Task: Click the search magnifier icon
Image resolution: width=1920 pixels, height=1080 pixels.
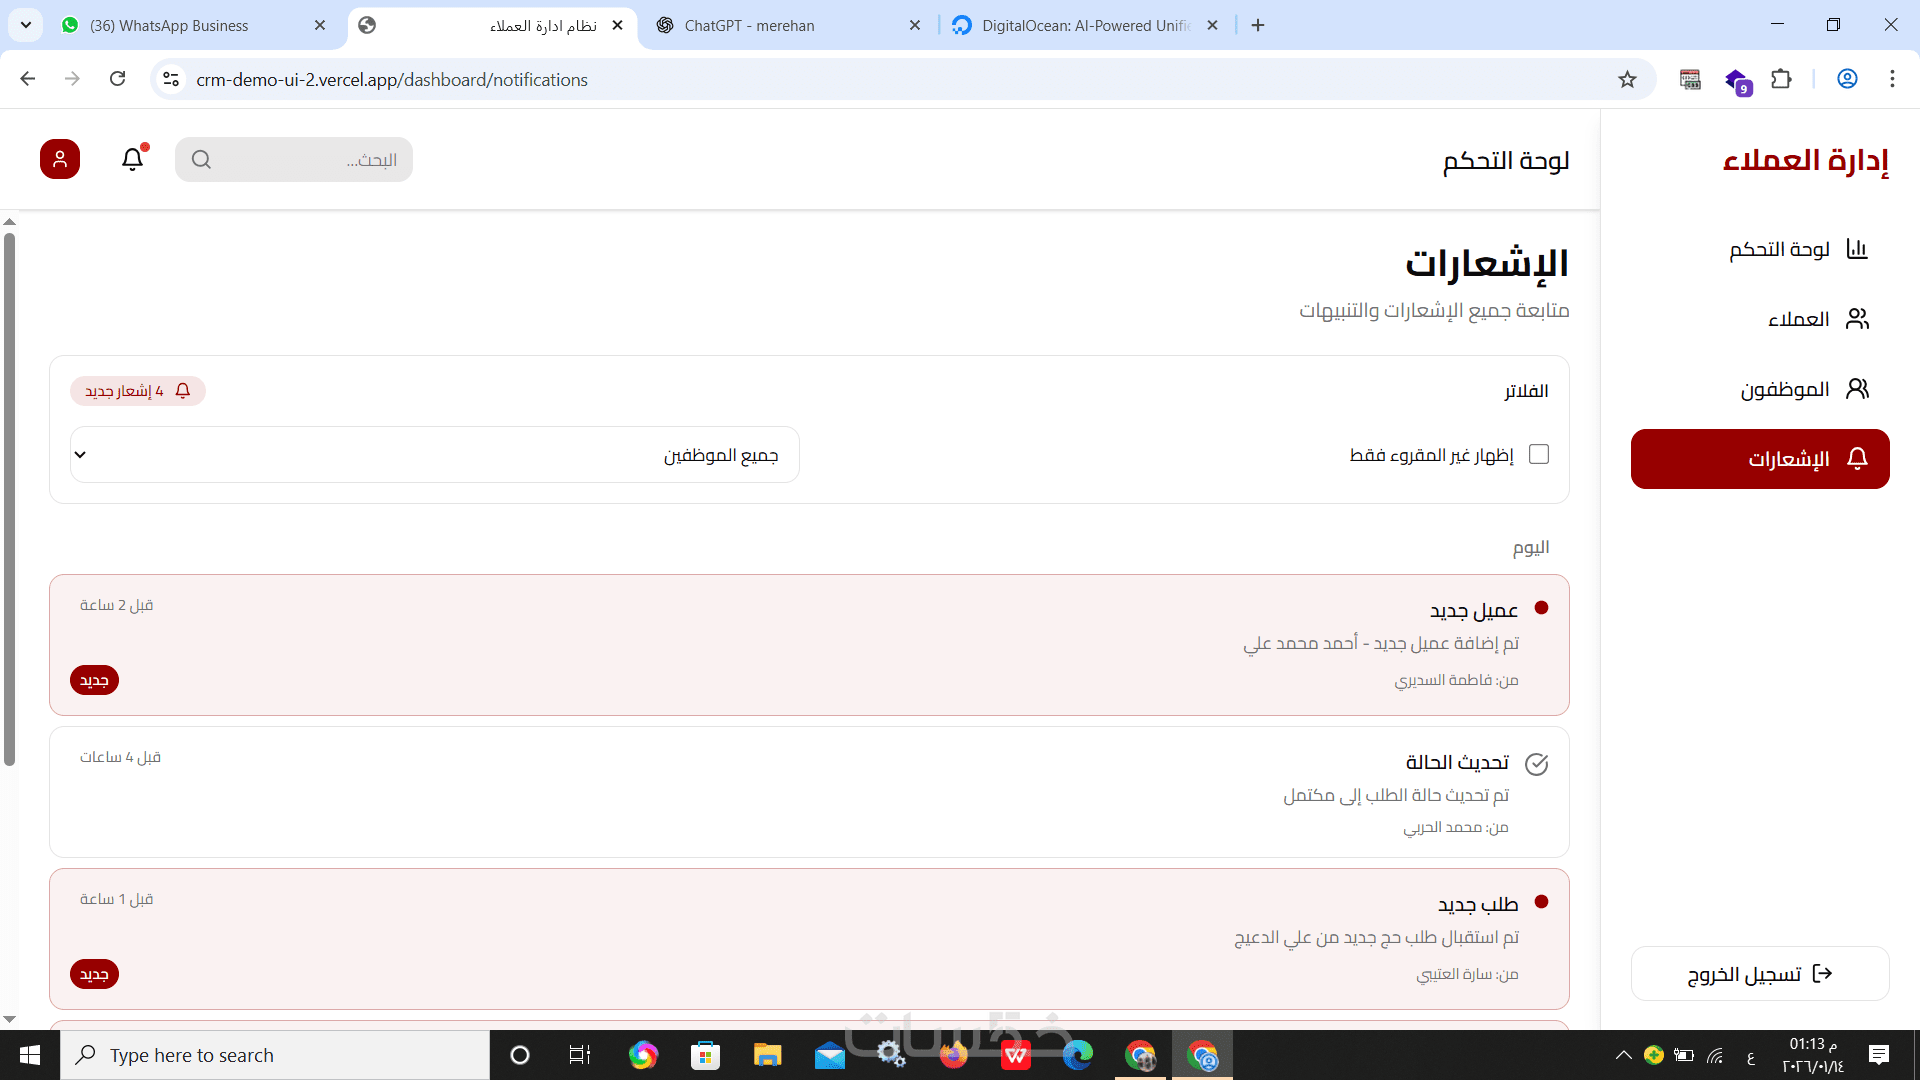Action: click(201, 160)
